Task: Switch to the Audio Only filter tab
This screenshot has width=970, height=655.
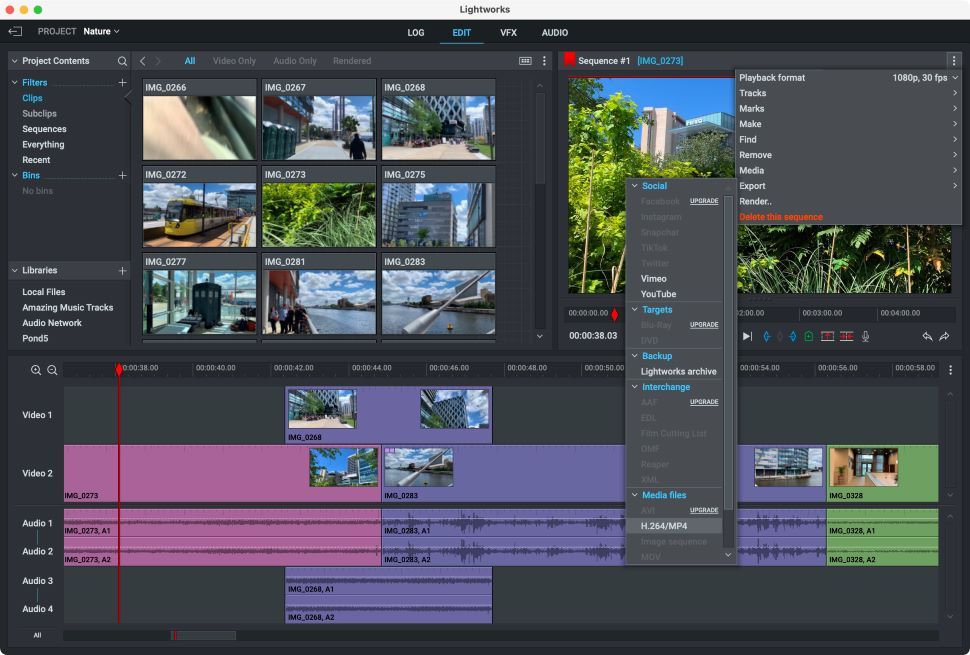Action: click(294, 60)
